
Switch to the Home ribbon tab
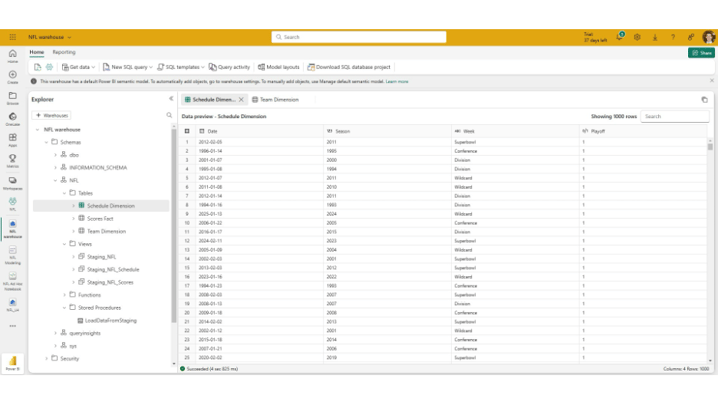pos(37,52)
